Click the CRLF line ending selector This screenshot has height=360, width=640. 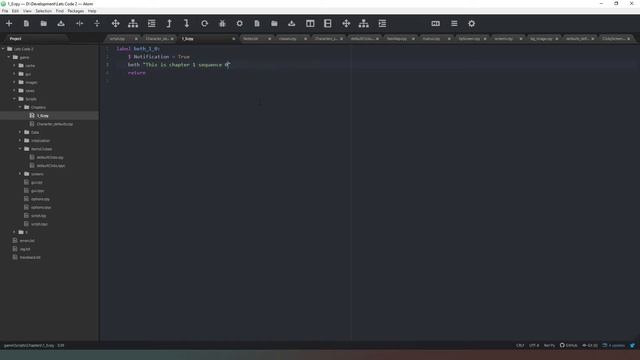point(520,346)
